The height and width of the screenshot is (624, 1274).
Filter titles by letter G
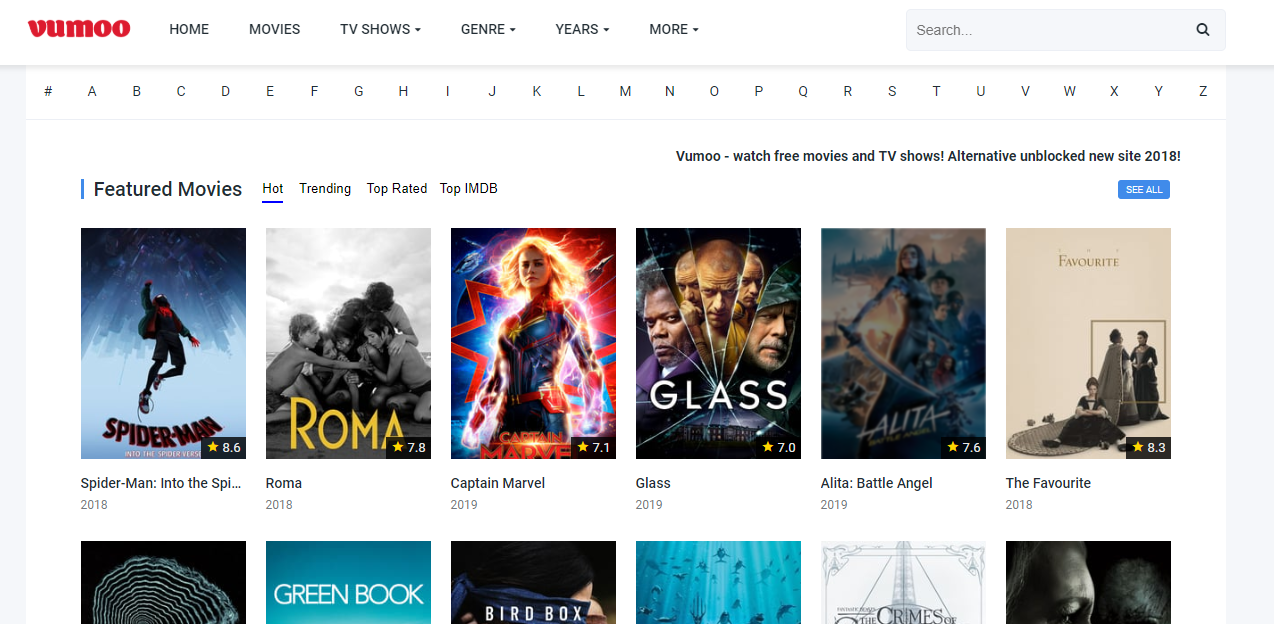(x=359, y=91)
